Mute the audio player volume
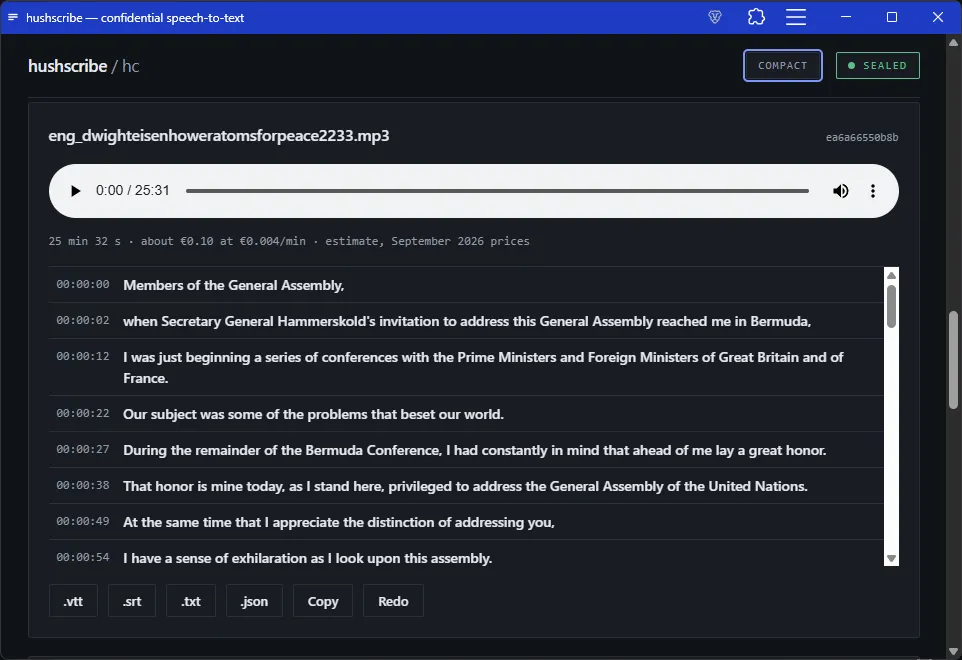 click(x=841, y=191)
